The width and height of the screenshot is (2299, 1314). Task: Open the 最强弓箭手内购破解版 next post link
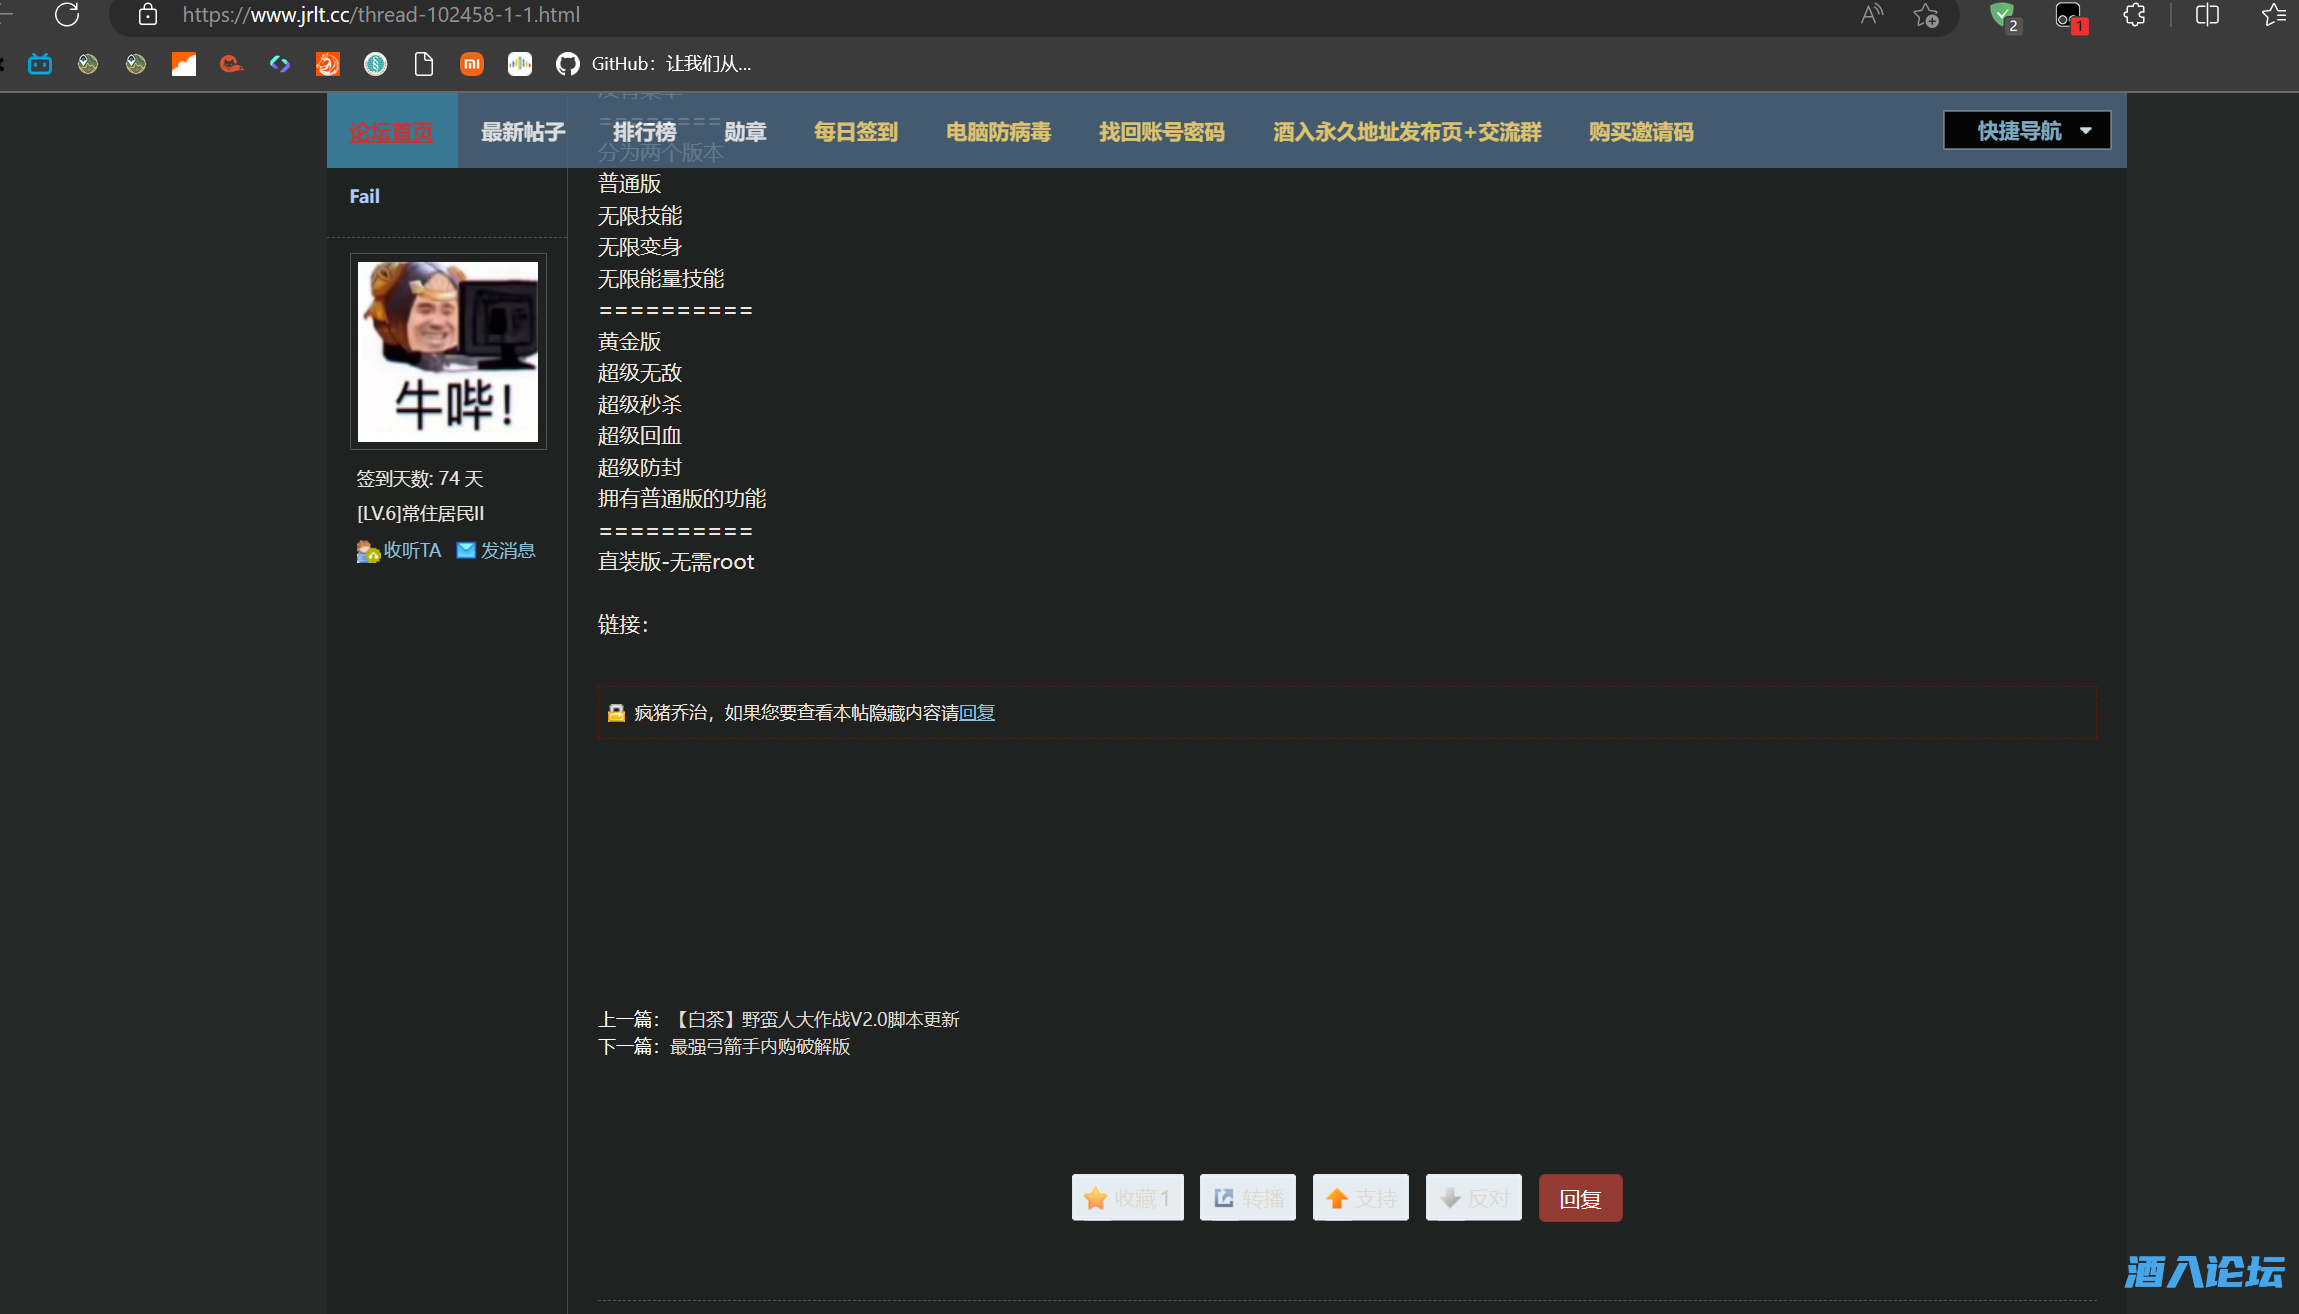tap(757, 1047)
